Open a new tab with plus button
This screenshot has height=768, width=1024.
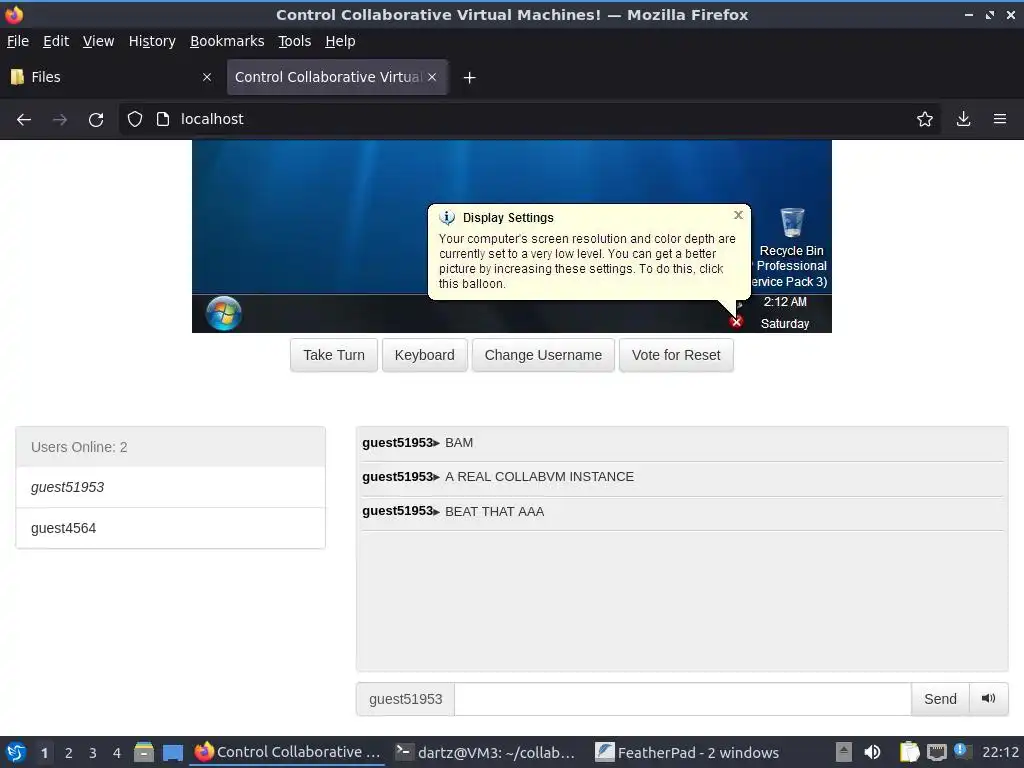tap(469, 78)
